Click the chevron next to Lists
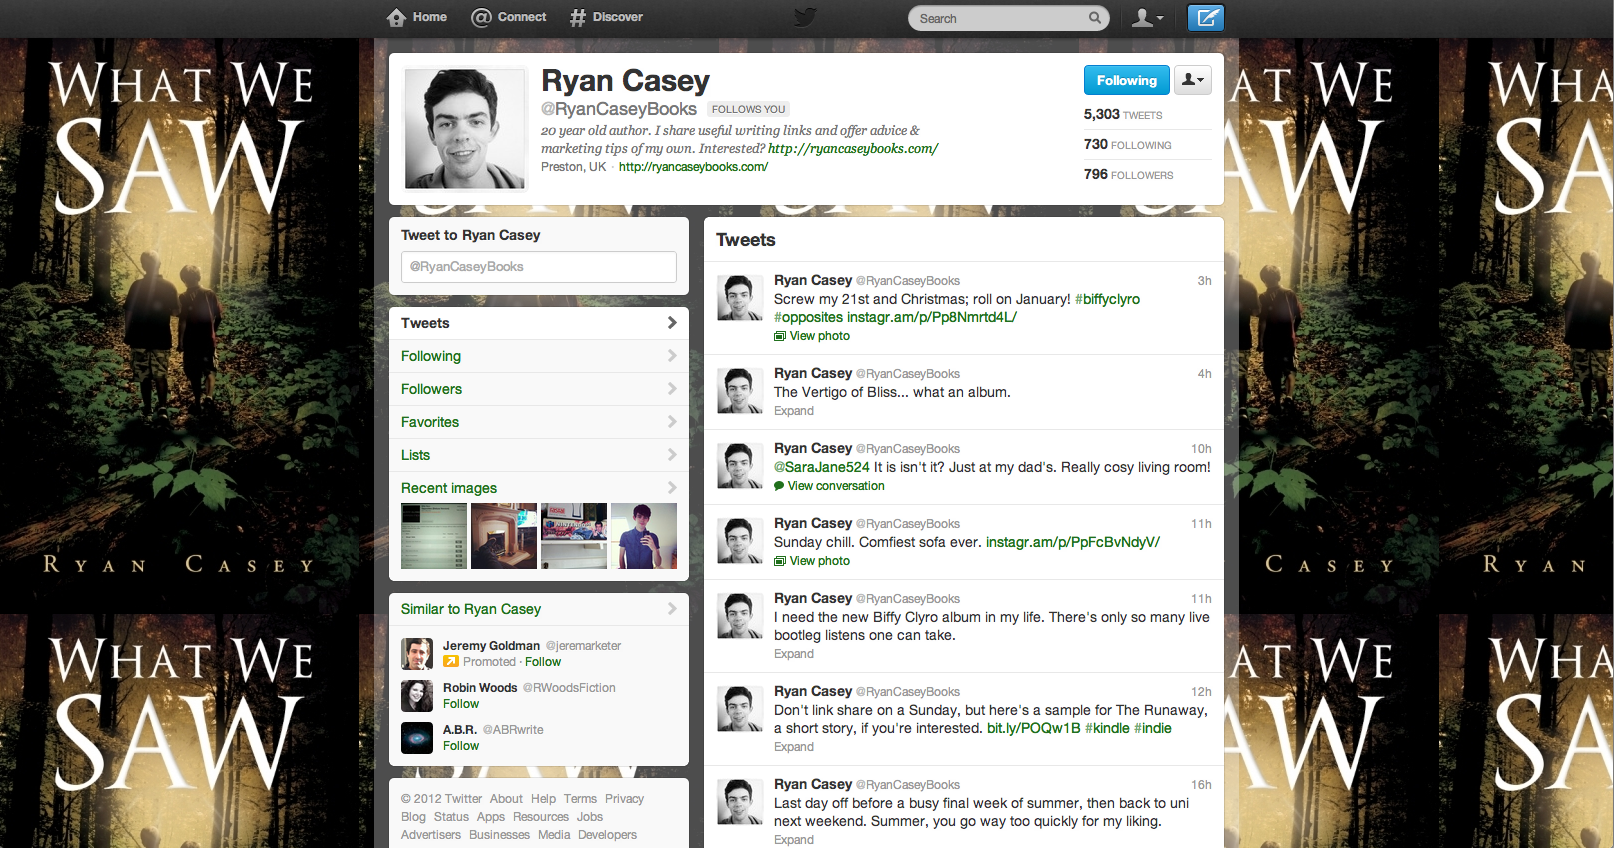 click(x=672, y=455)
